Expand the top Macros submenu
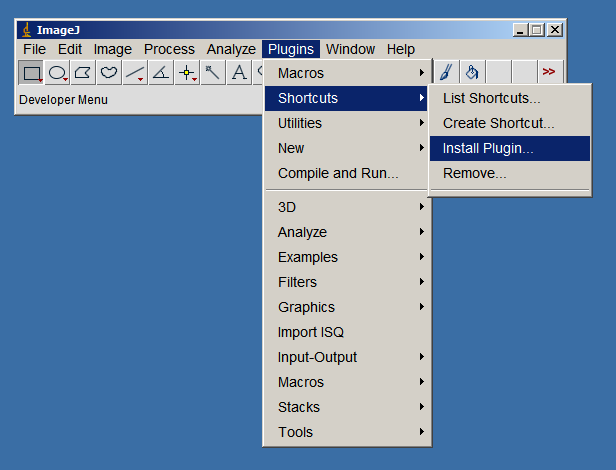The height and width of the screenshot is (470, 616). click(347, 73)
